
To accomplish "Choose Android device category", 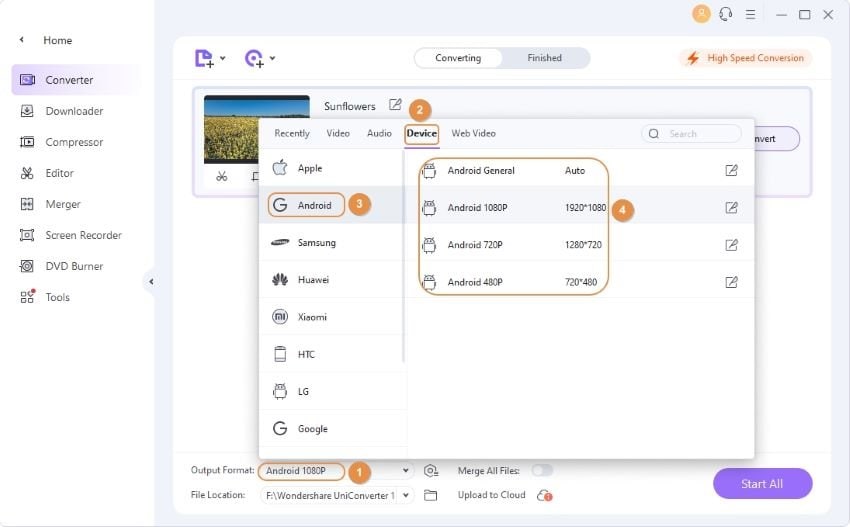I will coord(331,205).
